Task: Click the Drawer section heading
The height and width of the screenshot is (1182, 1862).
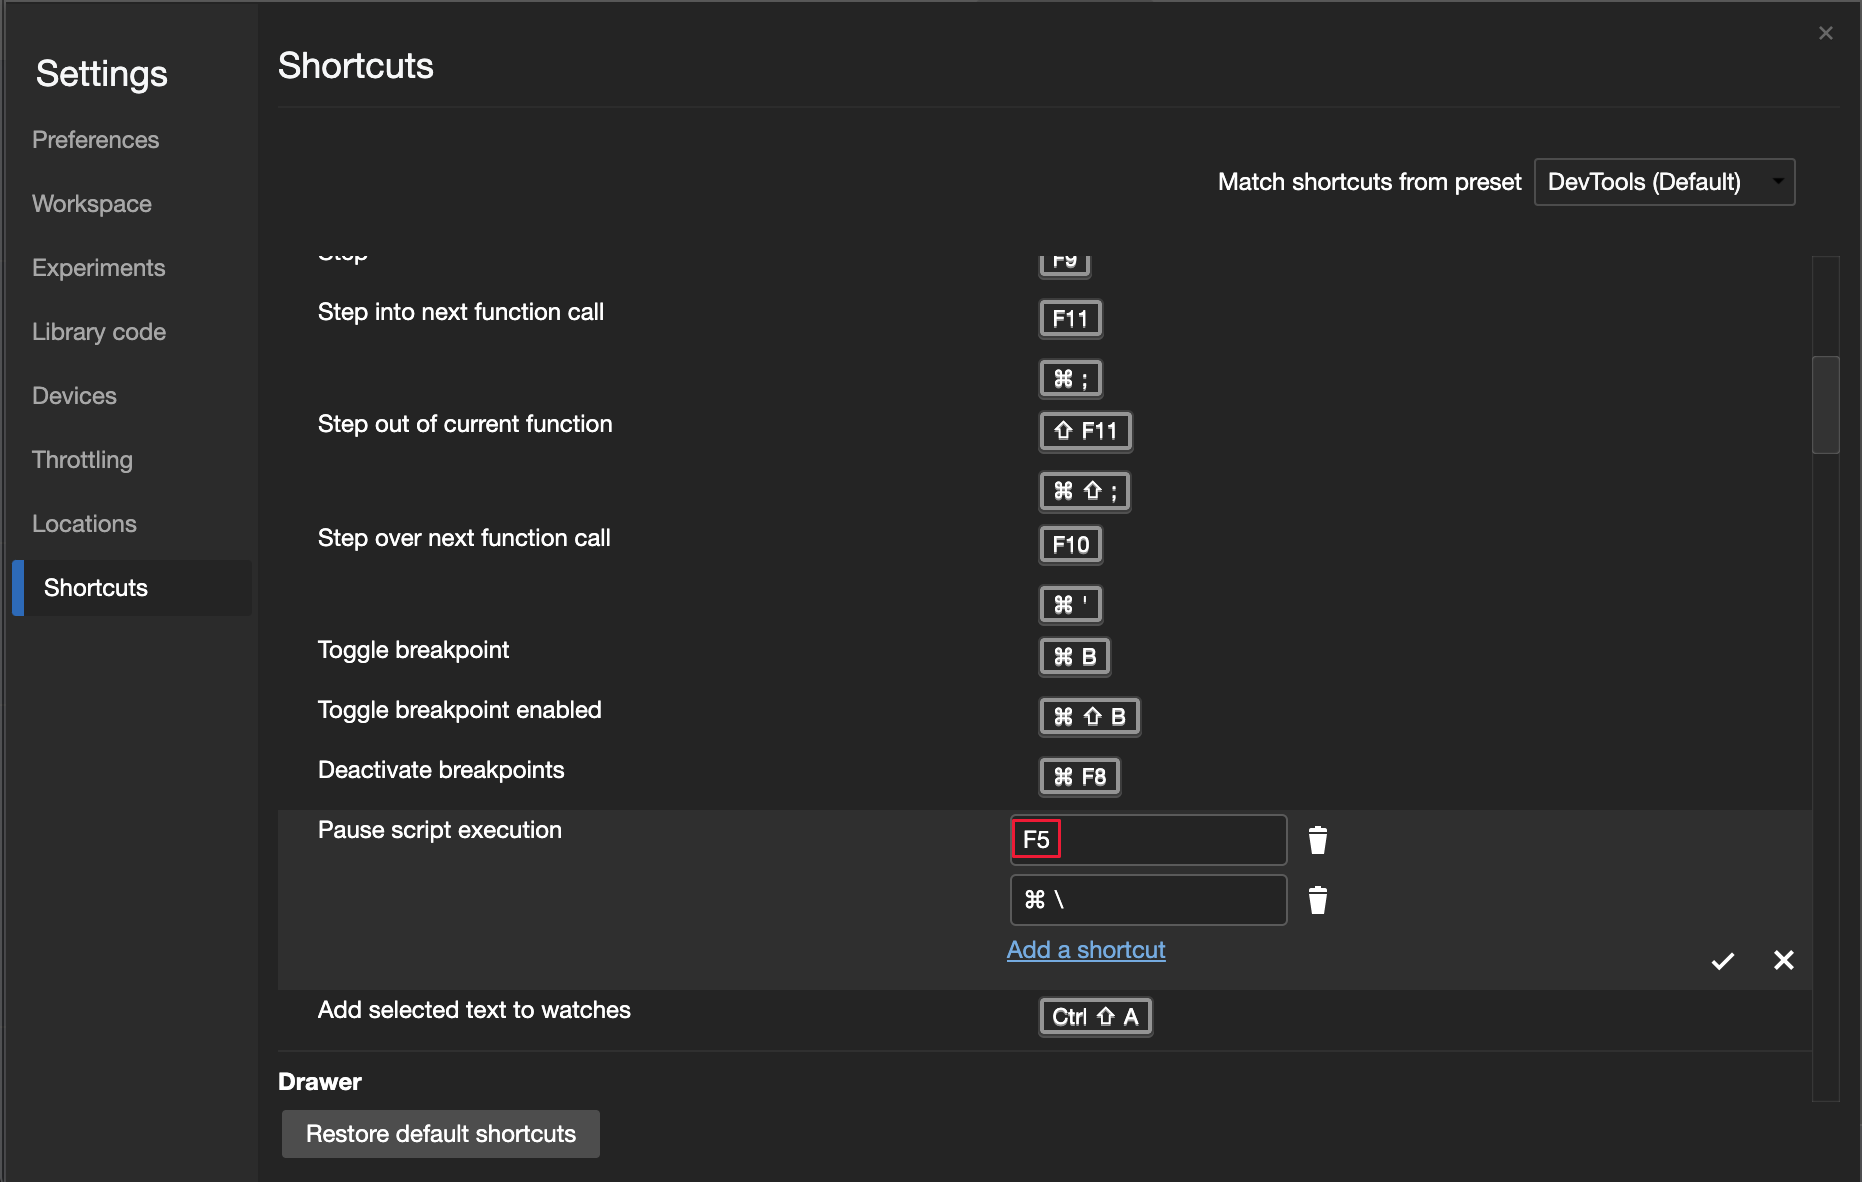Action: [x=320, y=1082]
